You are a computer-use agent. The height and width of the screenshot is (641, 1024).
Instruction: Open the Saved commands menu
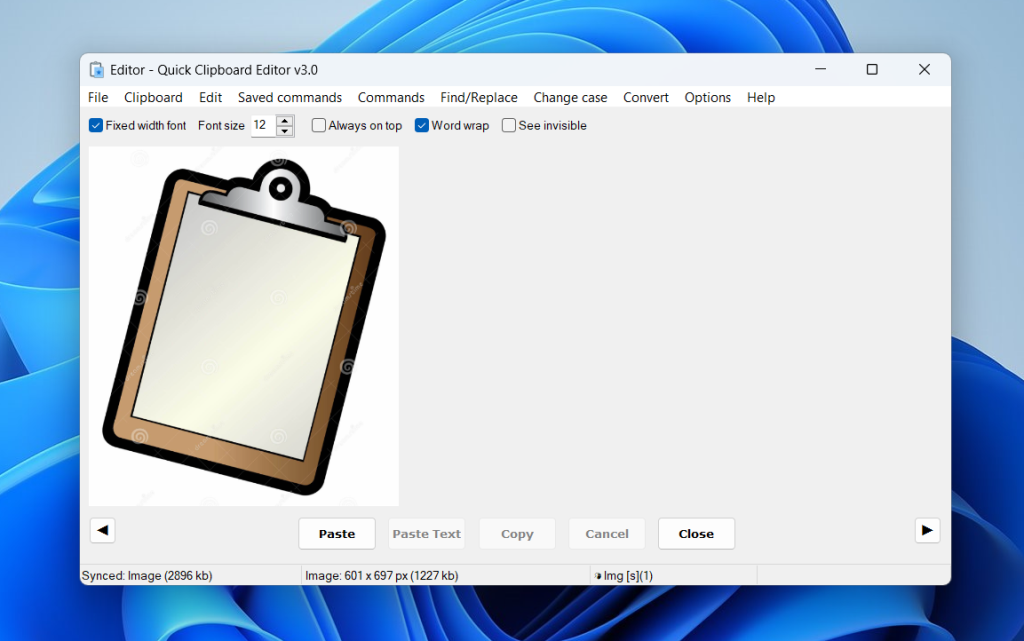tap(290, 97)
